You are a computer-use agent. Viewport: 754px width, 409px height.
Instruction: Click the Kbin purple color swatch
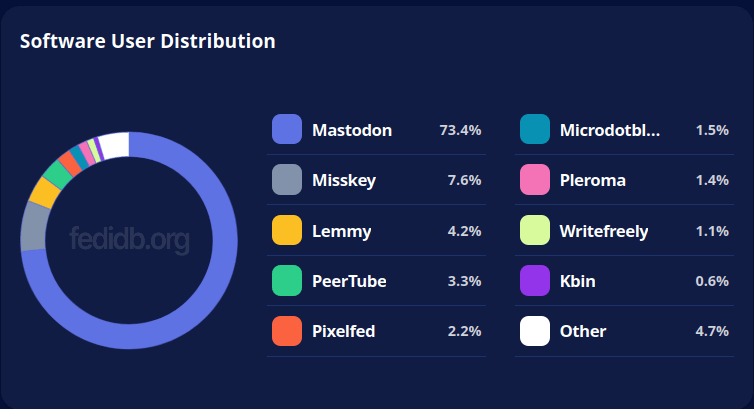click(x=535, y=281)
